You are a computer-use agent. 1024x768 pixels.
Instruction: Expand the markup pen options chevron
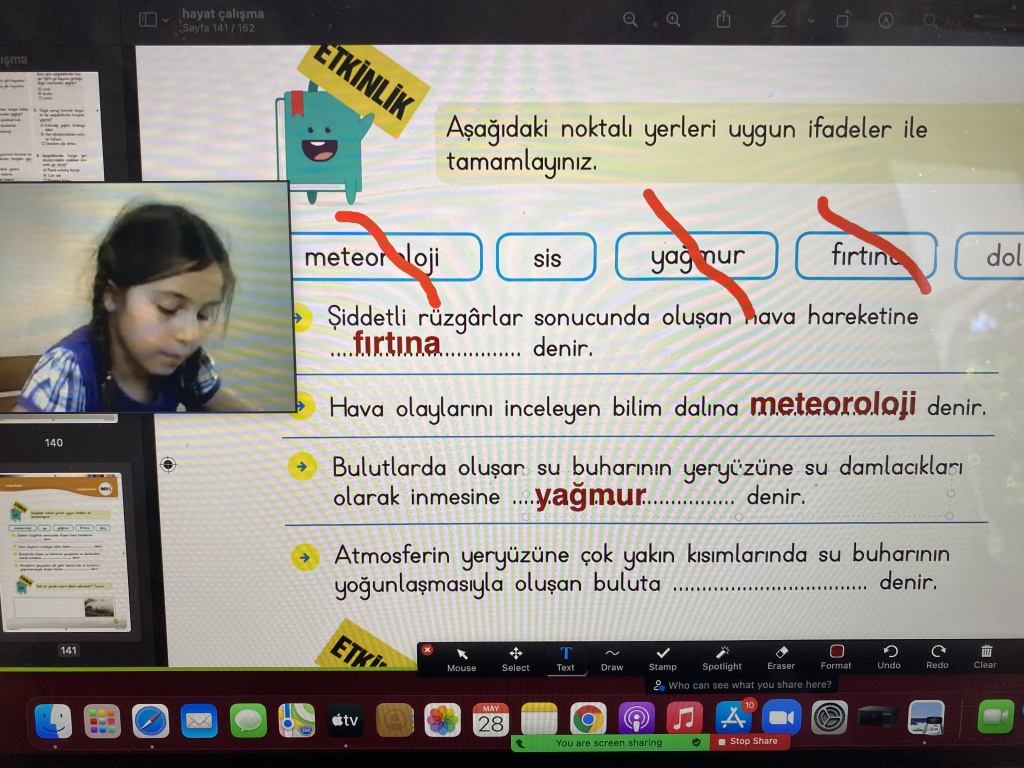point(810,21)
